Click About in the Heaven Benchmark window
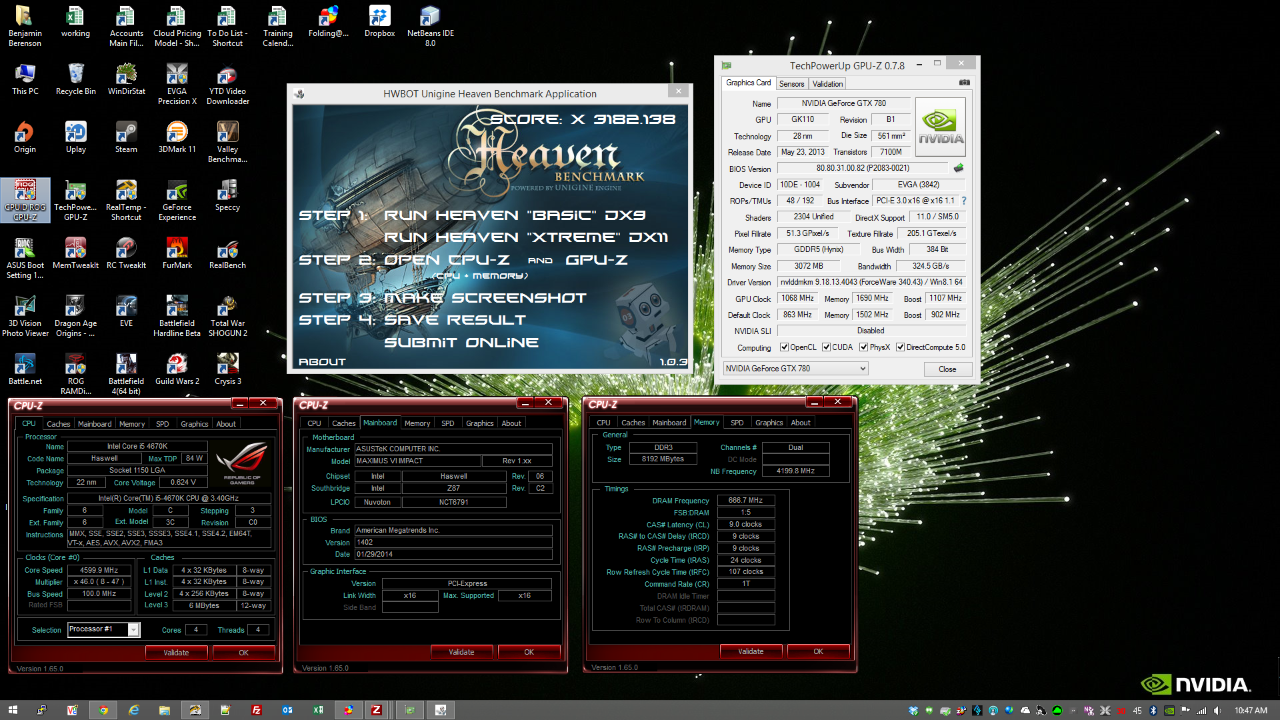This screenshot has height=720, width=1280. click(x=322, y=362)
